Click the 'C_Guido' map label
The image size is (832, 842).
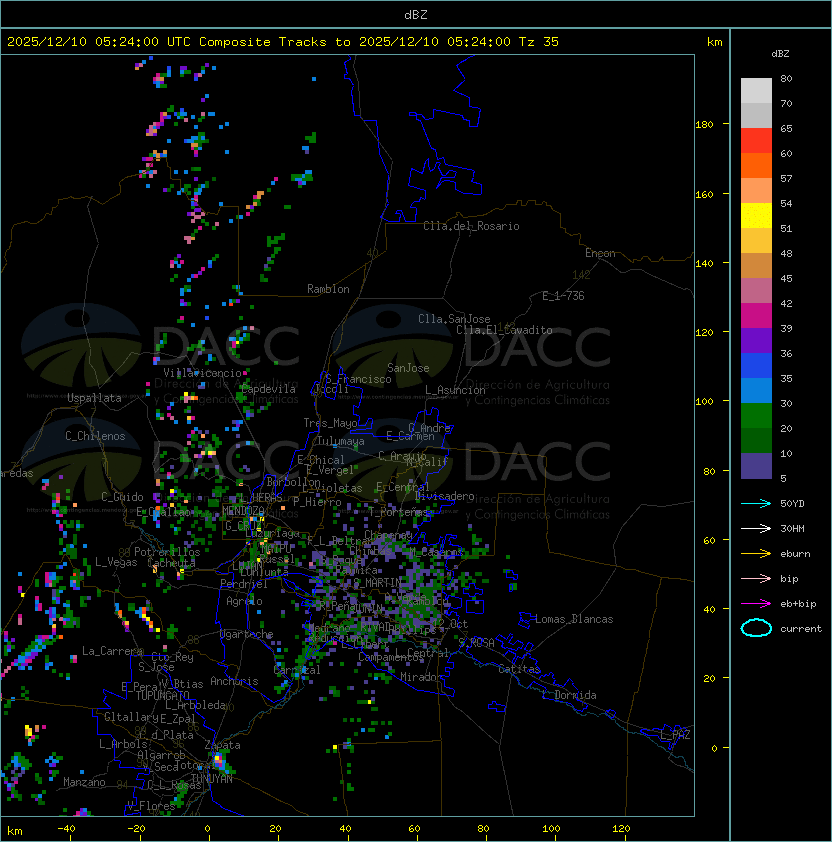click(x=122, y=497)
